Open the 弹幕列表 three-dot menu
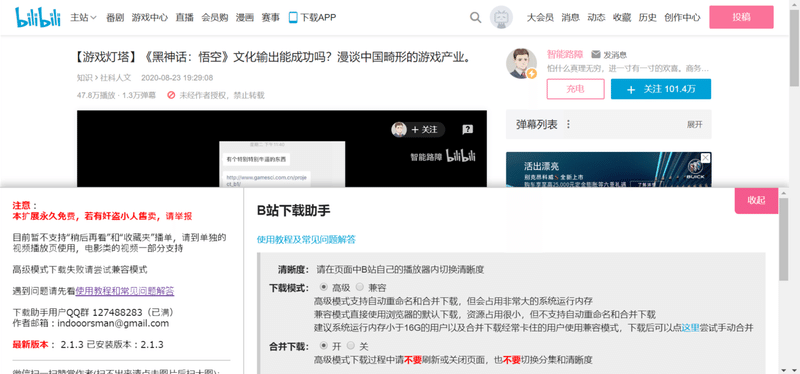Viewport: 800px width, 374px height. 568,124
